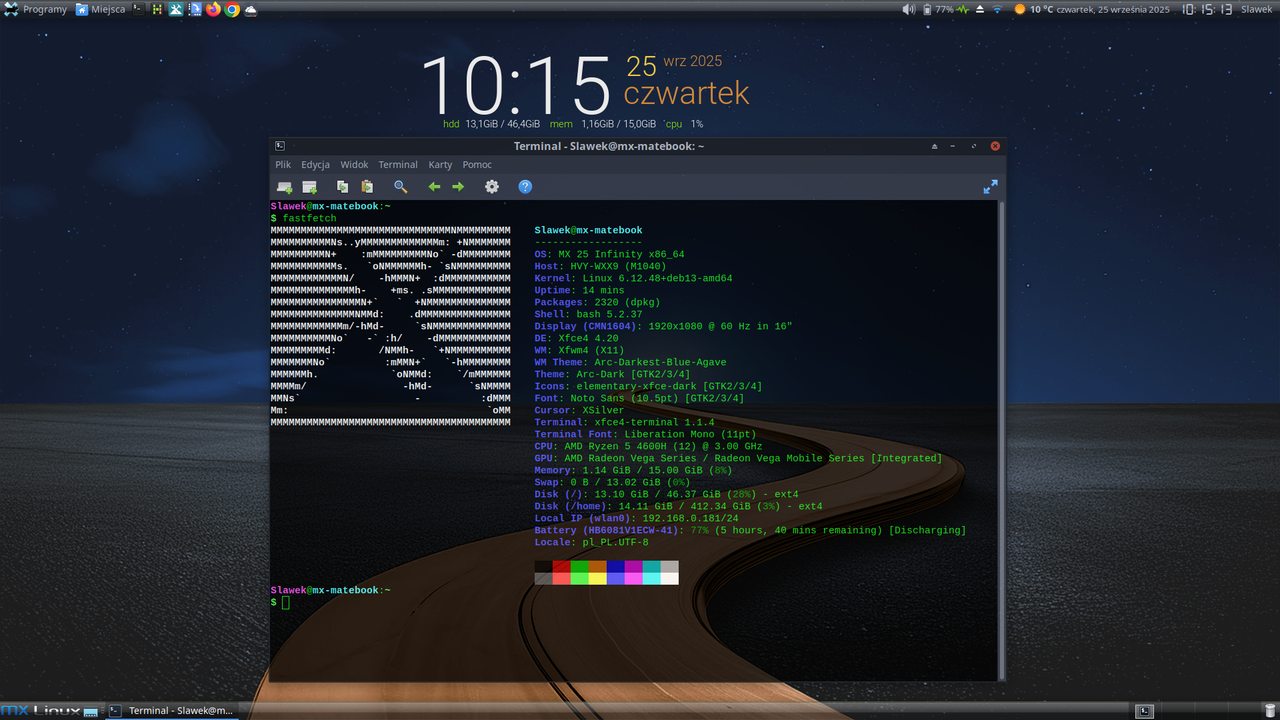Click the "CPU: AMD Ryzen 5 4600H" line
This screenshot has height=720, width=1280.
[x=648, y=446]
